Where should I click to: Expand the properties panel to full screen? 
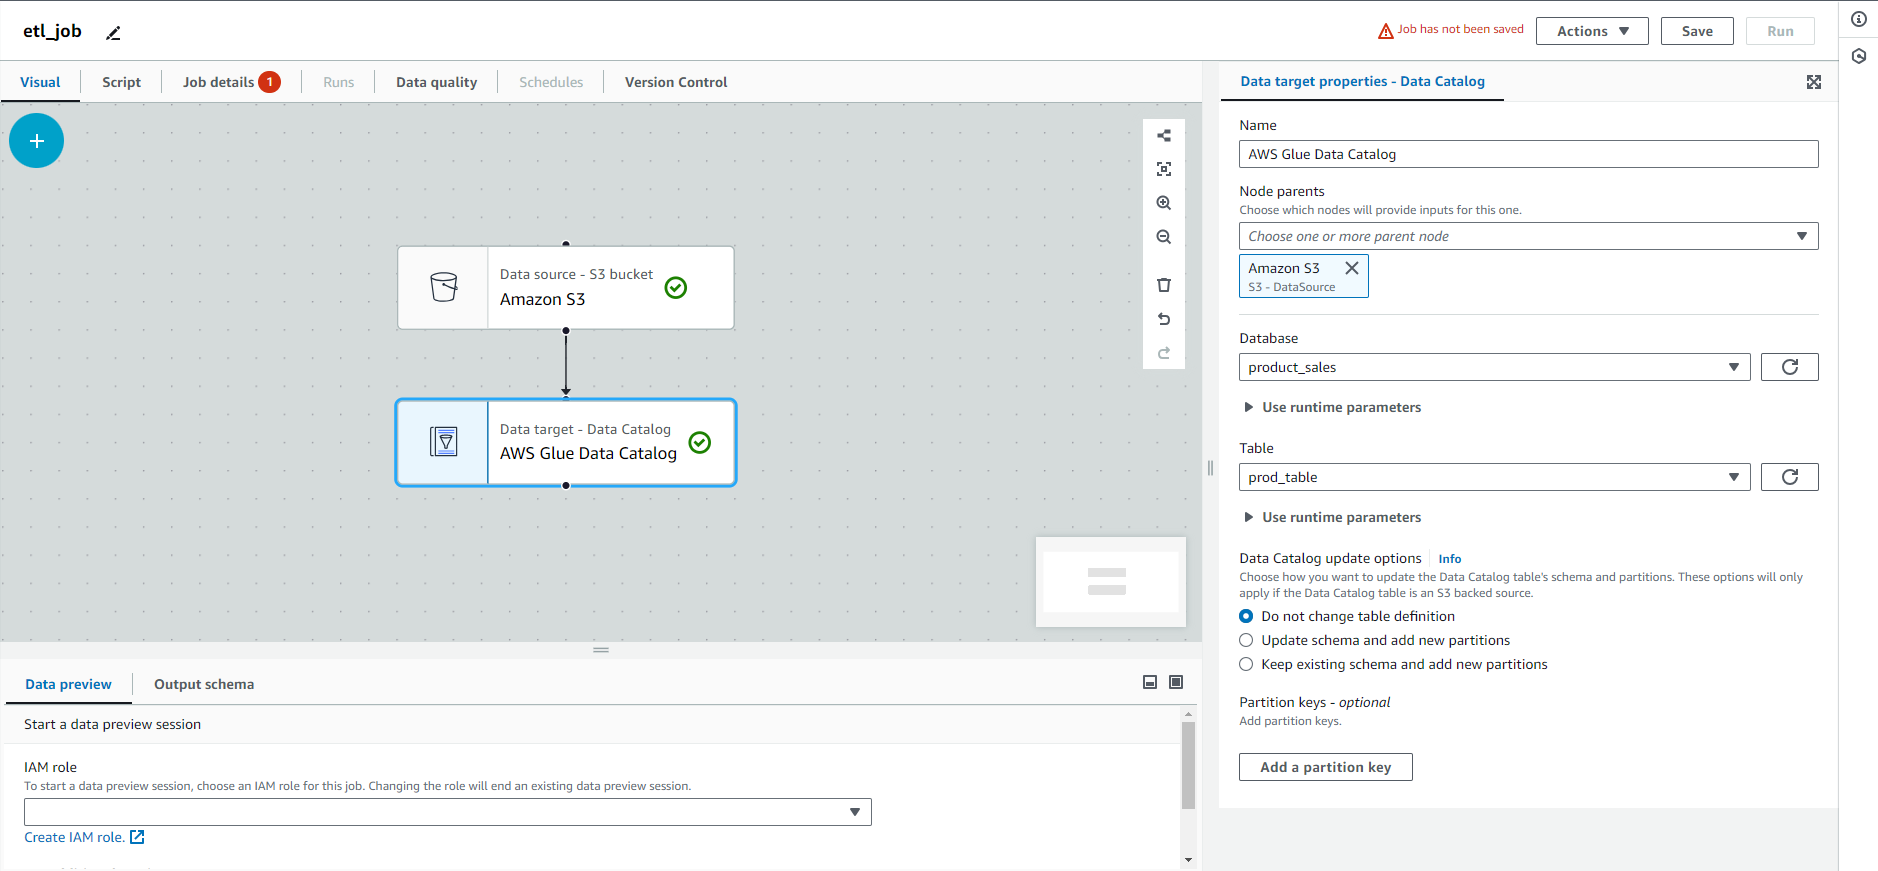1814,82
